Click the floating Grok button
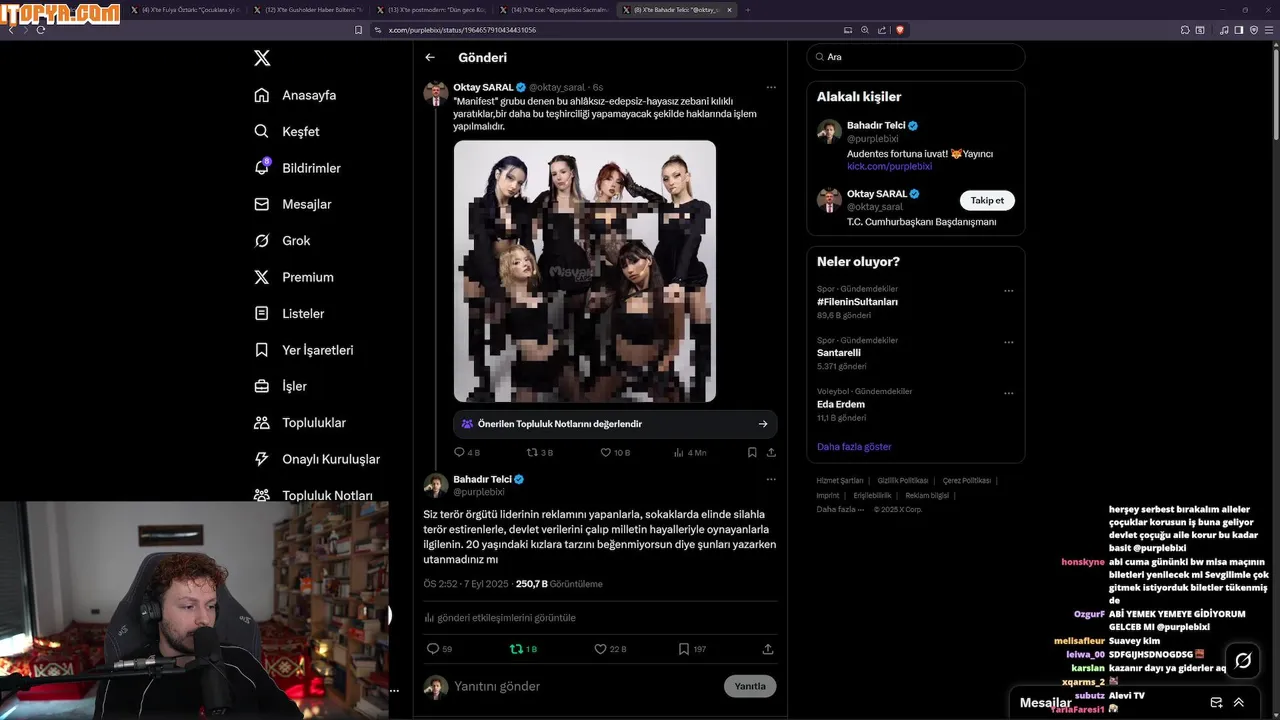 1243,661
